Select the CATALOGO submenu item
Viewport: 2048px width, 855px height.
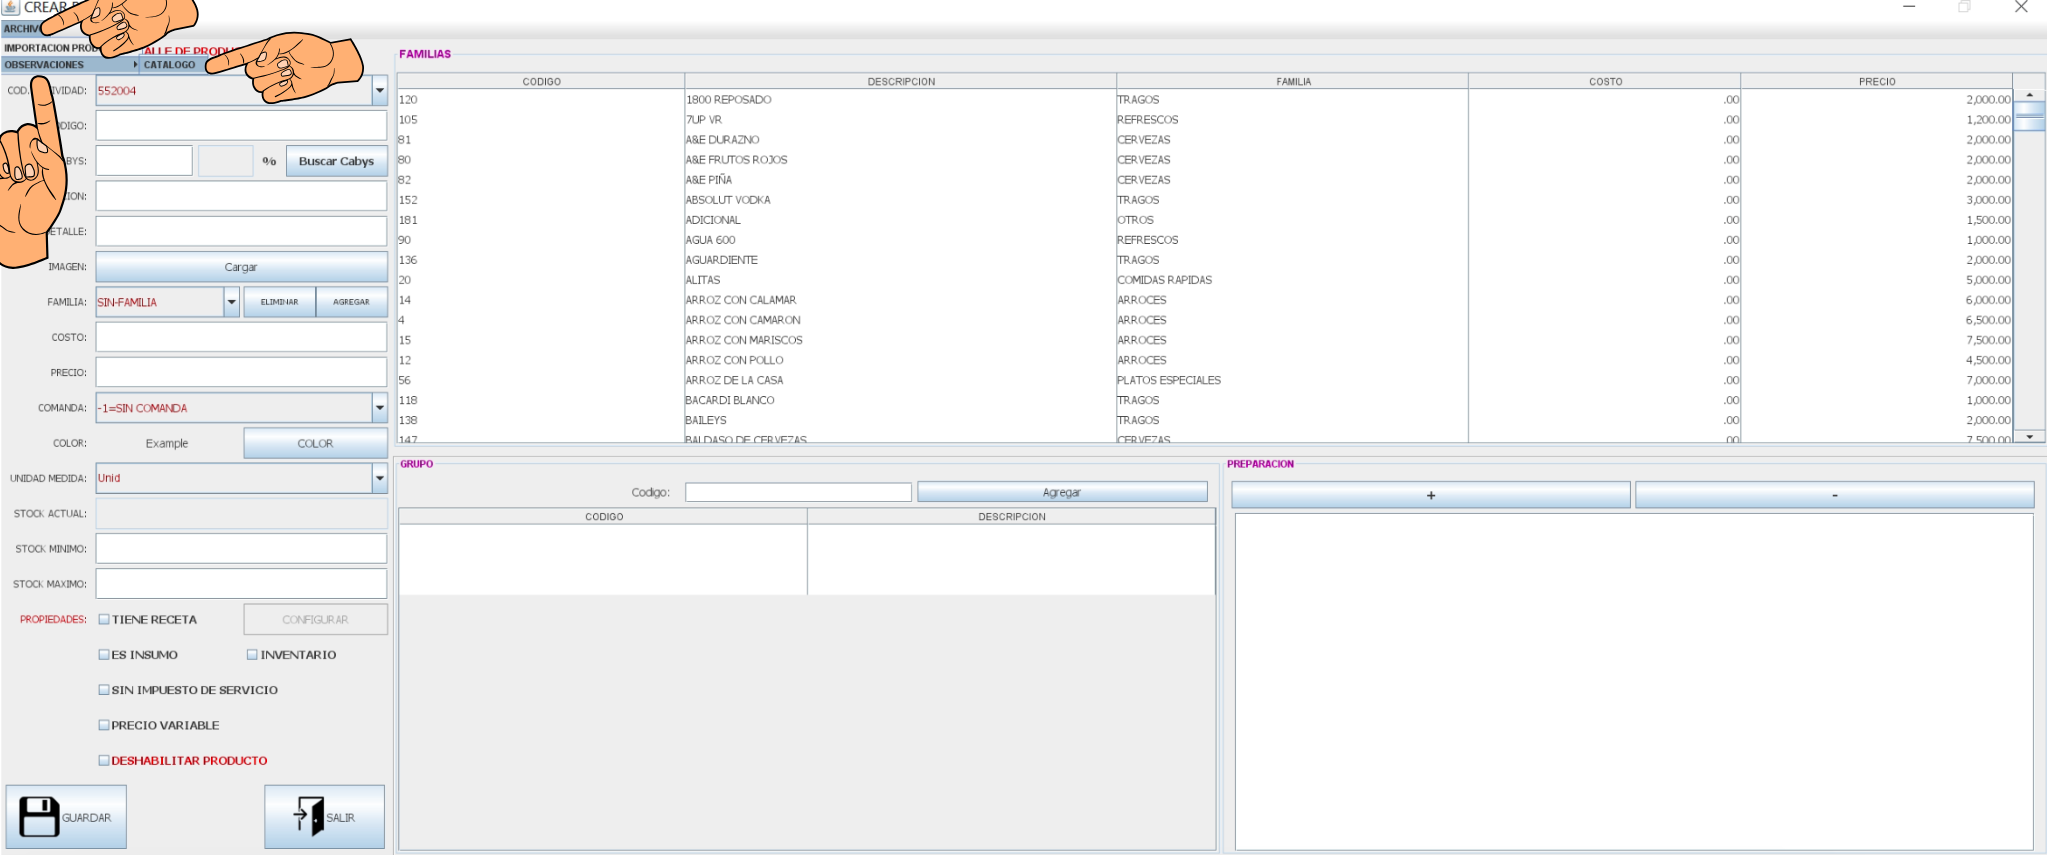click(170, 65)
